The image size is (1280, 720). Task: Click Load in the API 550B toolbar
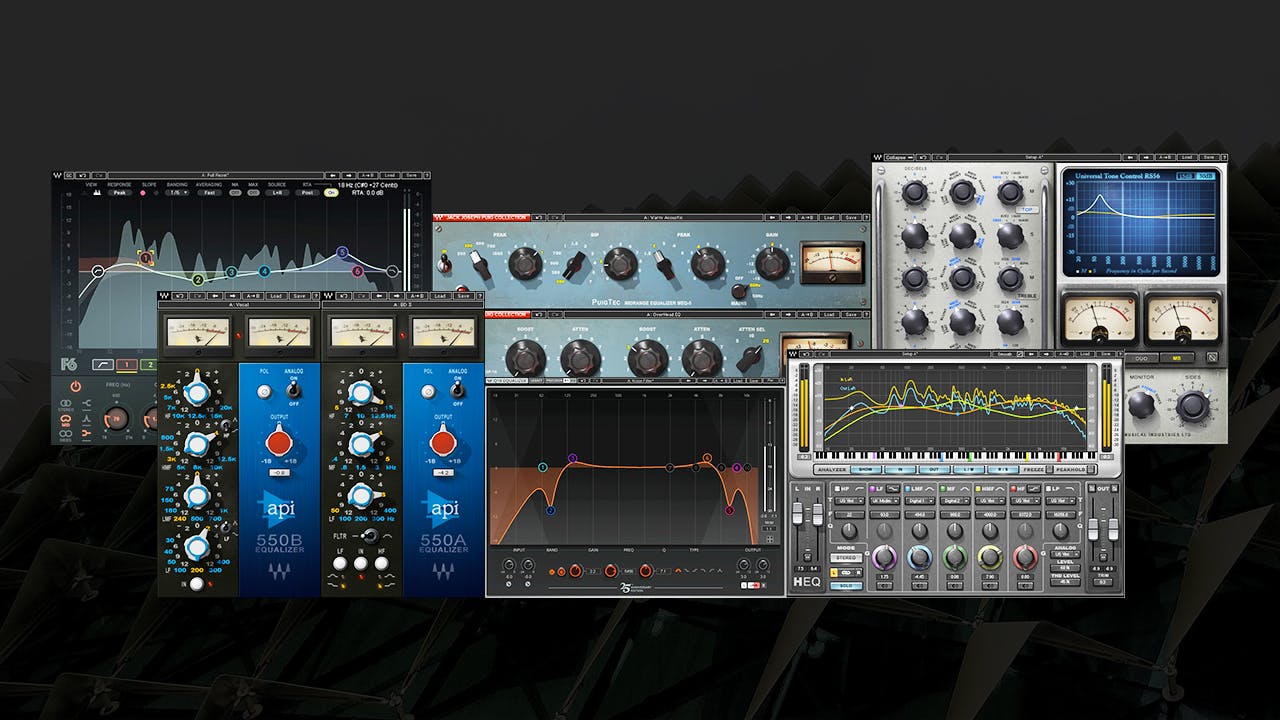click(x=275, y=296)
